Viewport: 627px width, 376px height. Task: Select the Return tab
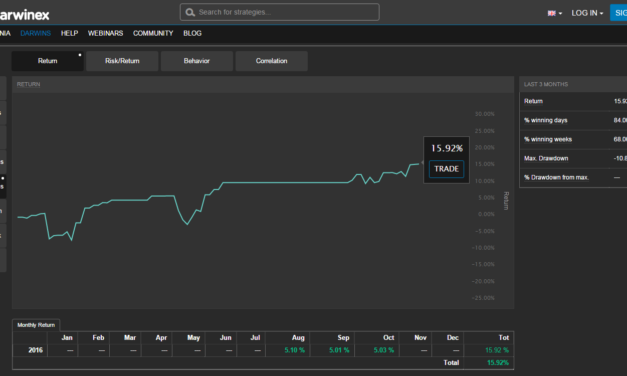[48, 61]
